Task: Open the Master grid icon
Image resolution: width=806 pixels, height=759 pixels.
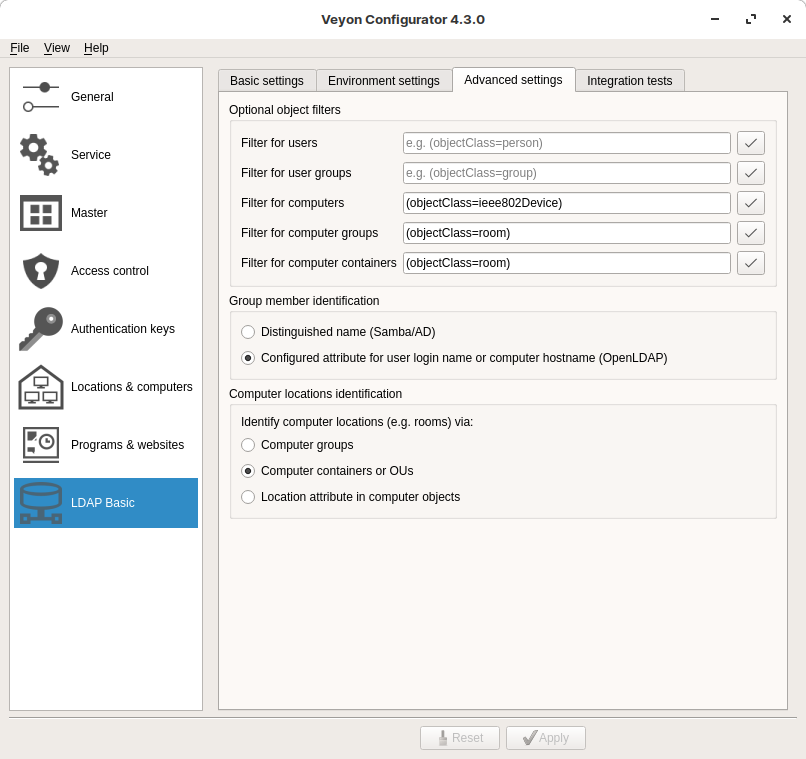Action: tap(41, 213)
